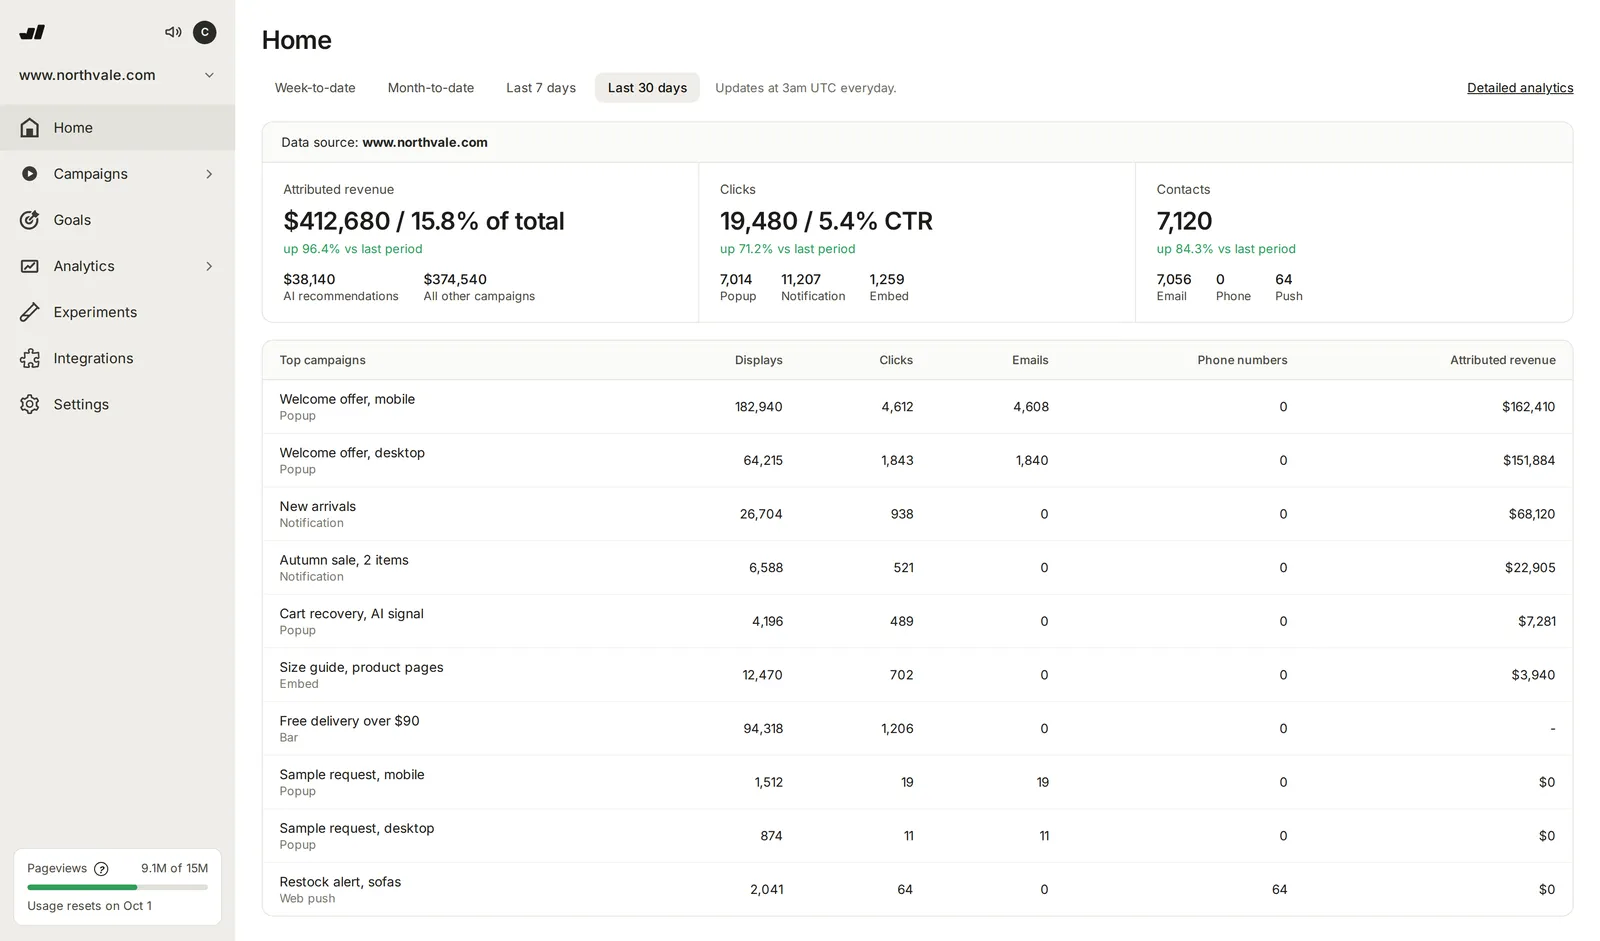The width and height of the screenshot is (1600, 941).
Task: Click the Experiments pencil icon
Action: point(30,312)
